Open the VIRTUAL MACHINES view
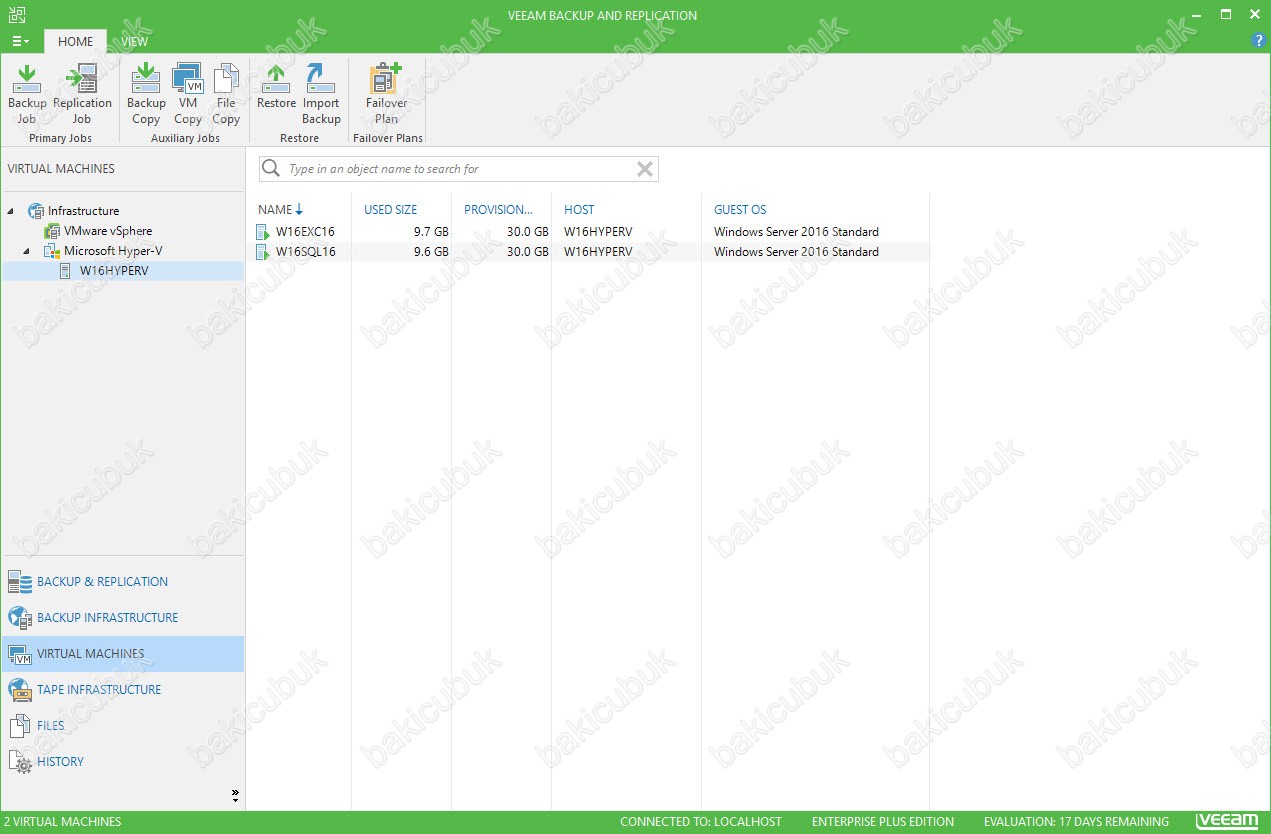The width and height of the screenshot is (1271, 834). (123, 654)
